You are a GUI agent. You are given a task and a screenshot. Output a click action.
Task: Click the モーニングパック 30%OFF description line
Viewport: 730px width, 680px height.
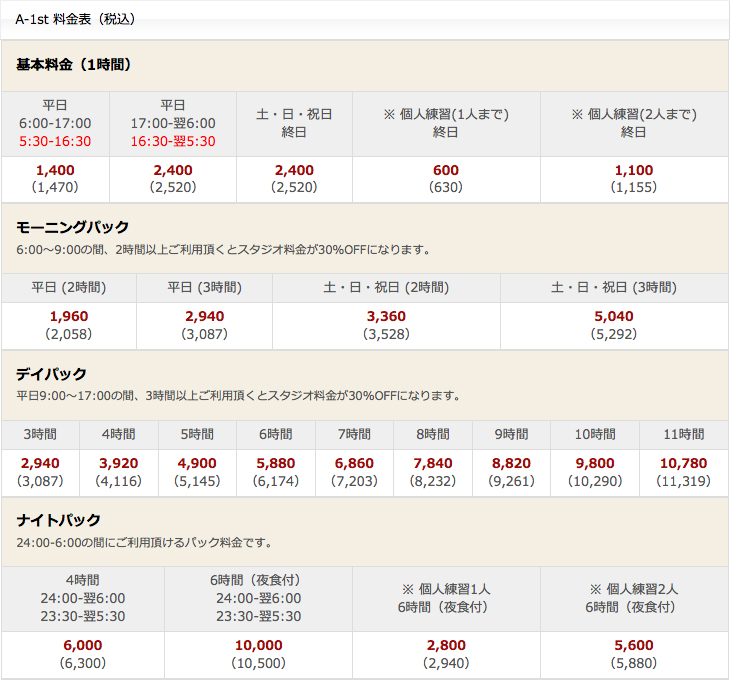point(223,250)
